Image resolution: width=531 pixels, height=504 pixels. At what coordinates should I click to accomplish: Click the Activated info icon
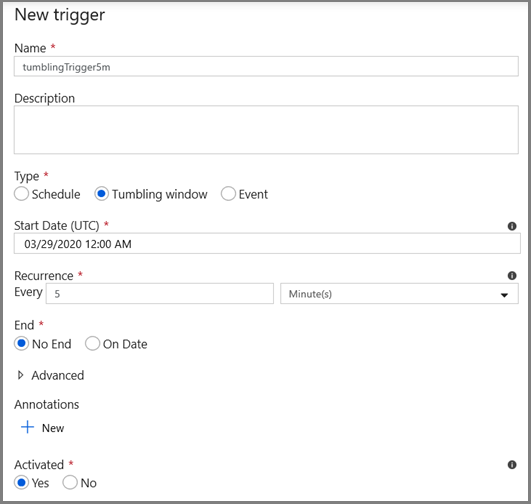(x=512, y=465)
